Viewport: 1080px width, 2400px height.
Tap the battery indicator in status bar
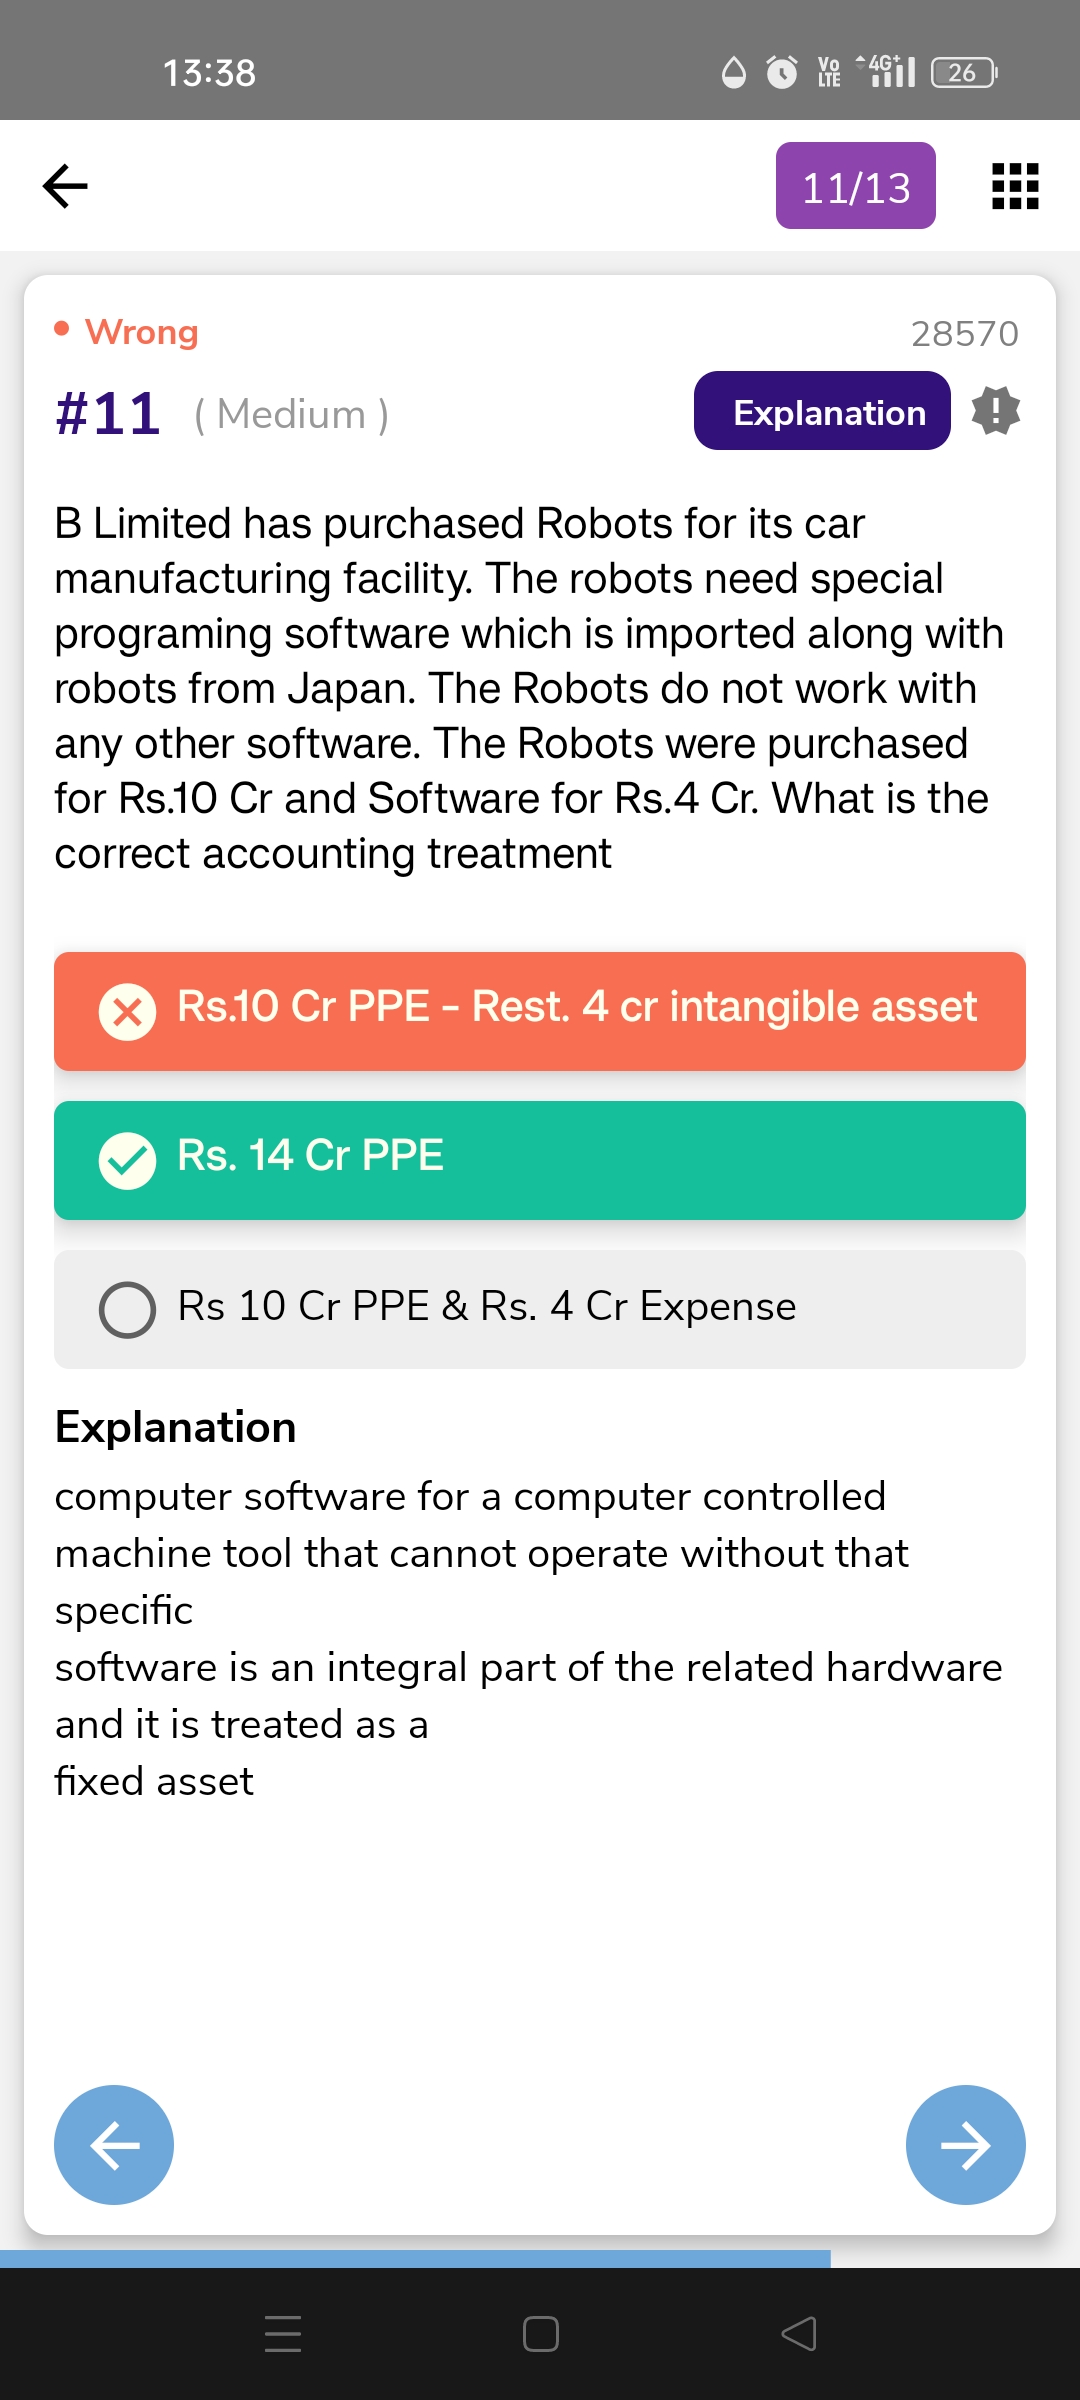point(963,73)
